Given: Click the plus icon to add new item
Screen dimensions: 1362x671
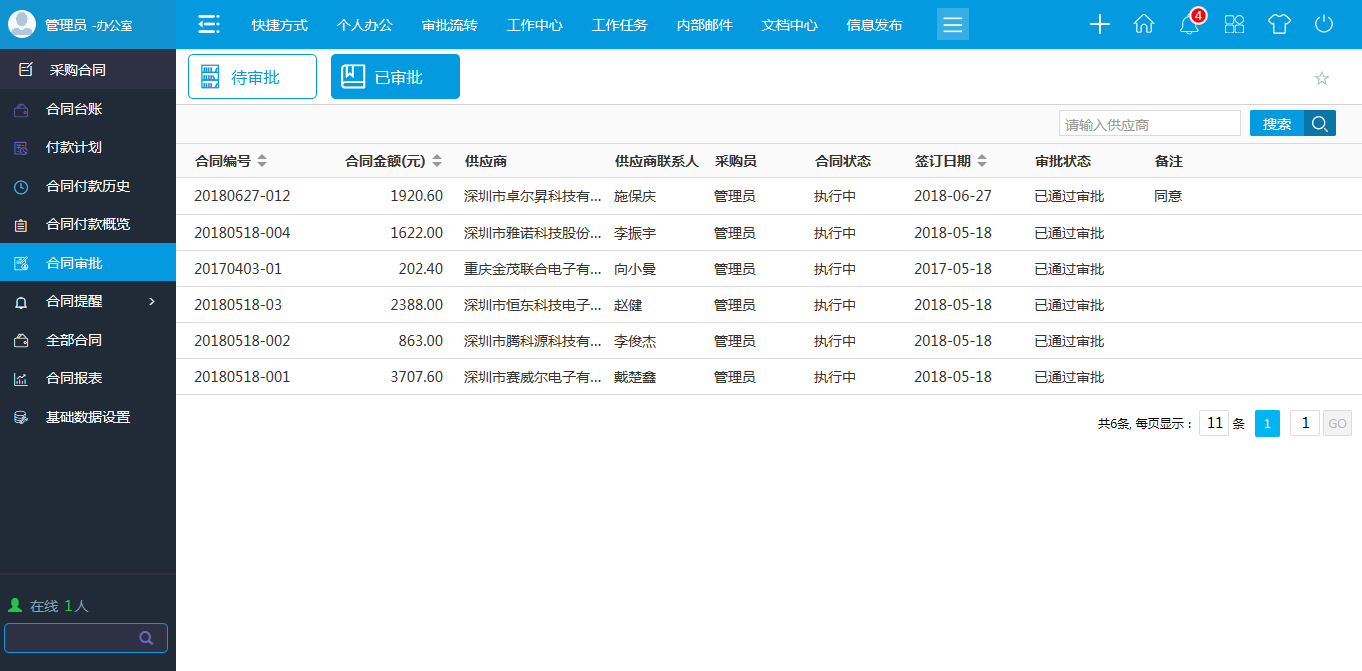Looking at the screenshot, I should 1099,24.
